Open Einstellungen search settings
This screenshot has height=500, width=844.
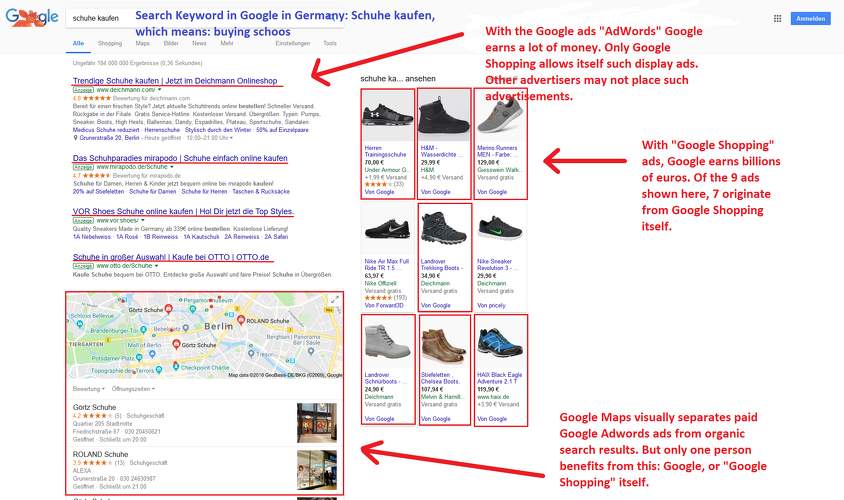(x=292, y=43)
